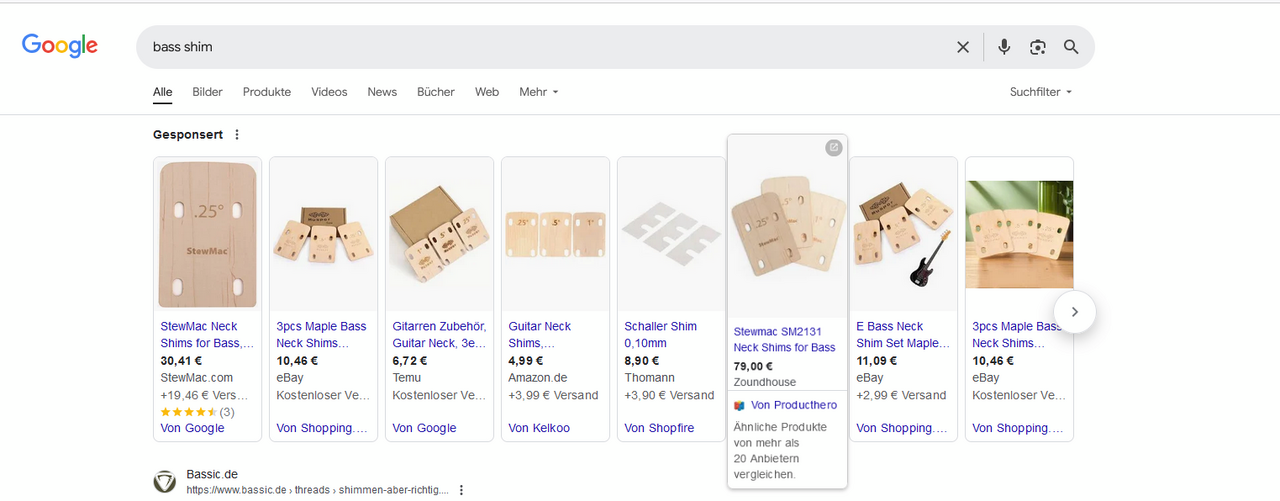The height and width of the screenshot is (501, 1280).
Task: Clear the search box with X icon
Action: tap(963, 47)
